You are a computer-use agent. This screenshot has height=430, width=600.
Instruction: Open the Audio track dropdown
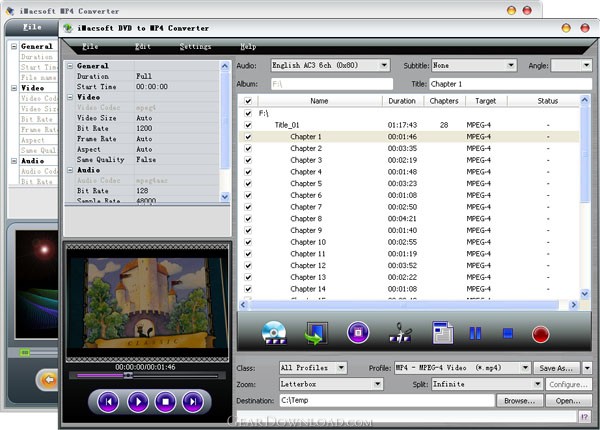(384, 65)
